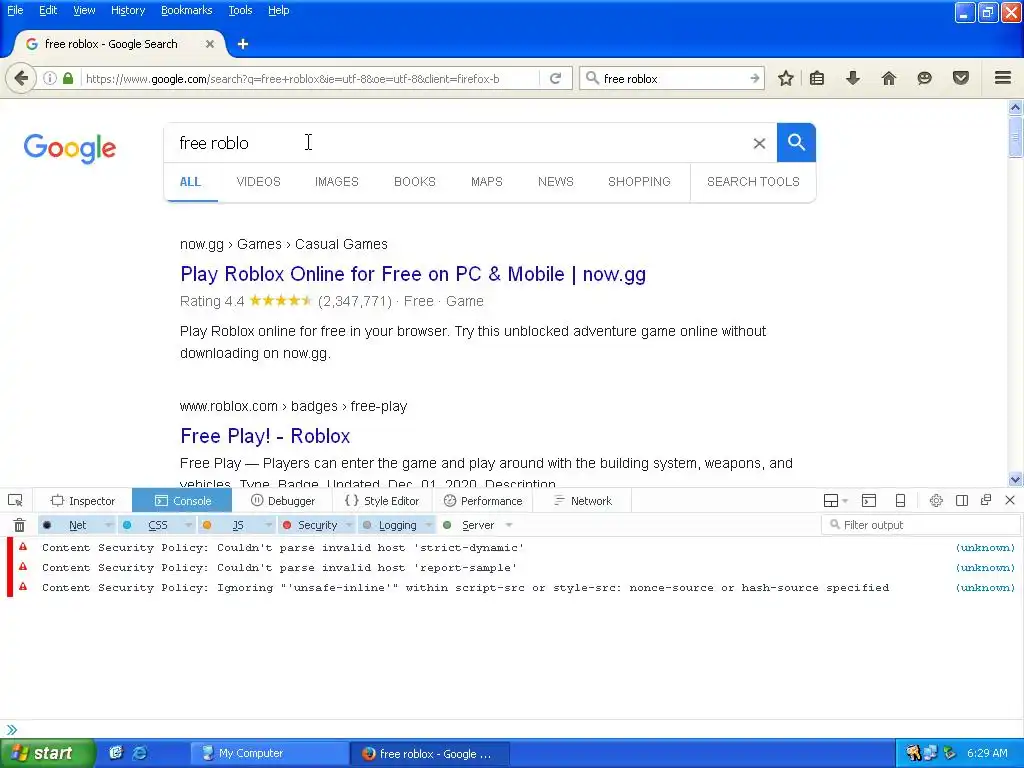Screen dimensions: 1024x768
Task: Submit search with blue magnifier button
Action: tap(796, 142)
